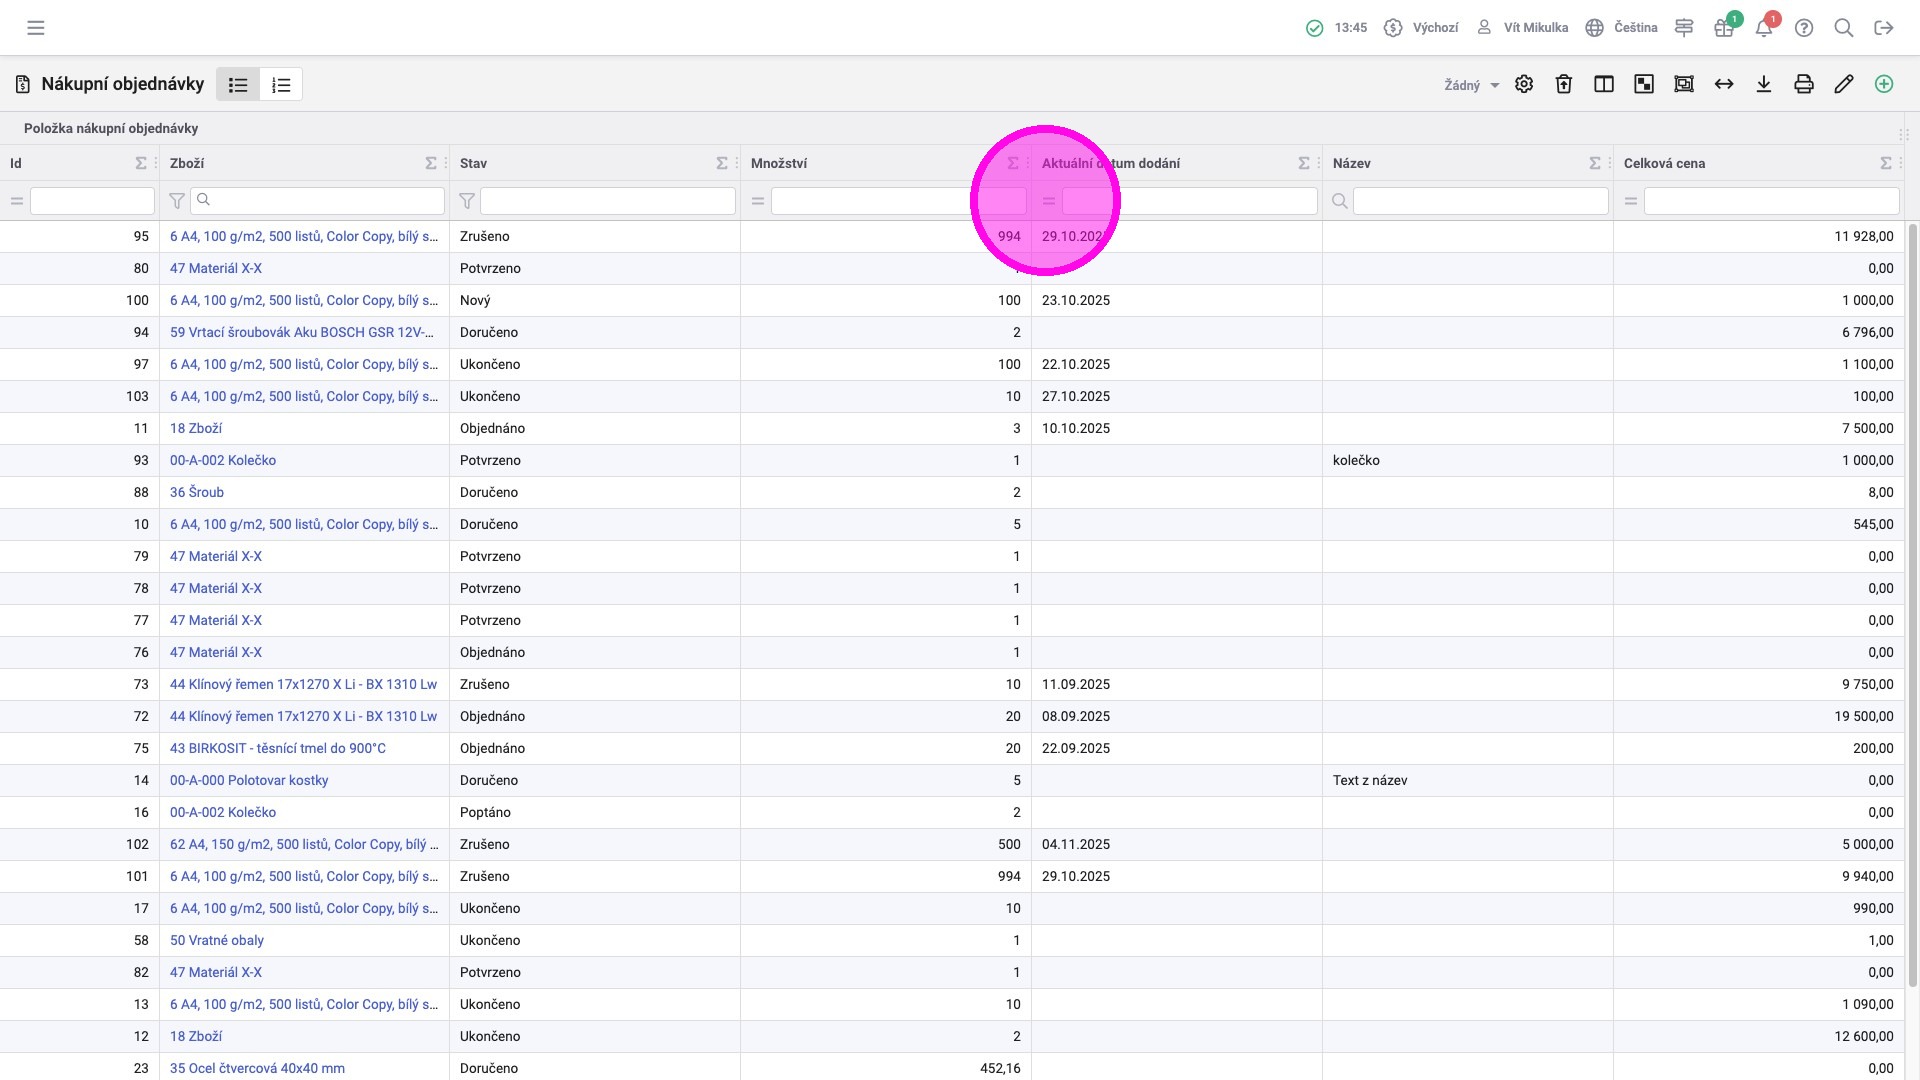Click the Zboží column header
The image size is (1920, 1080).
tap(187, 163)
